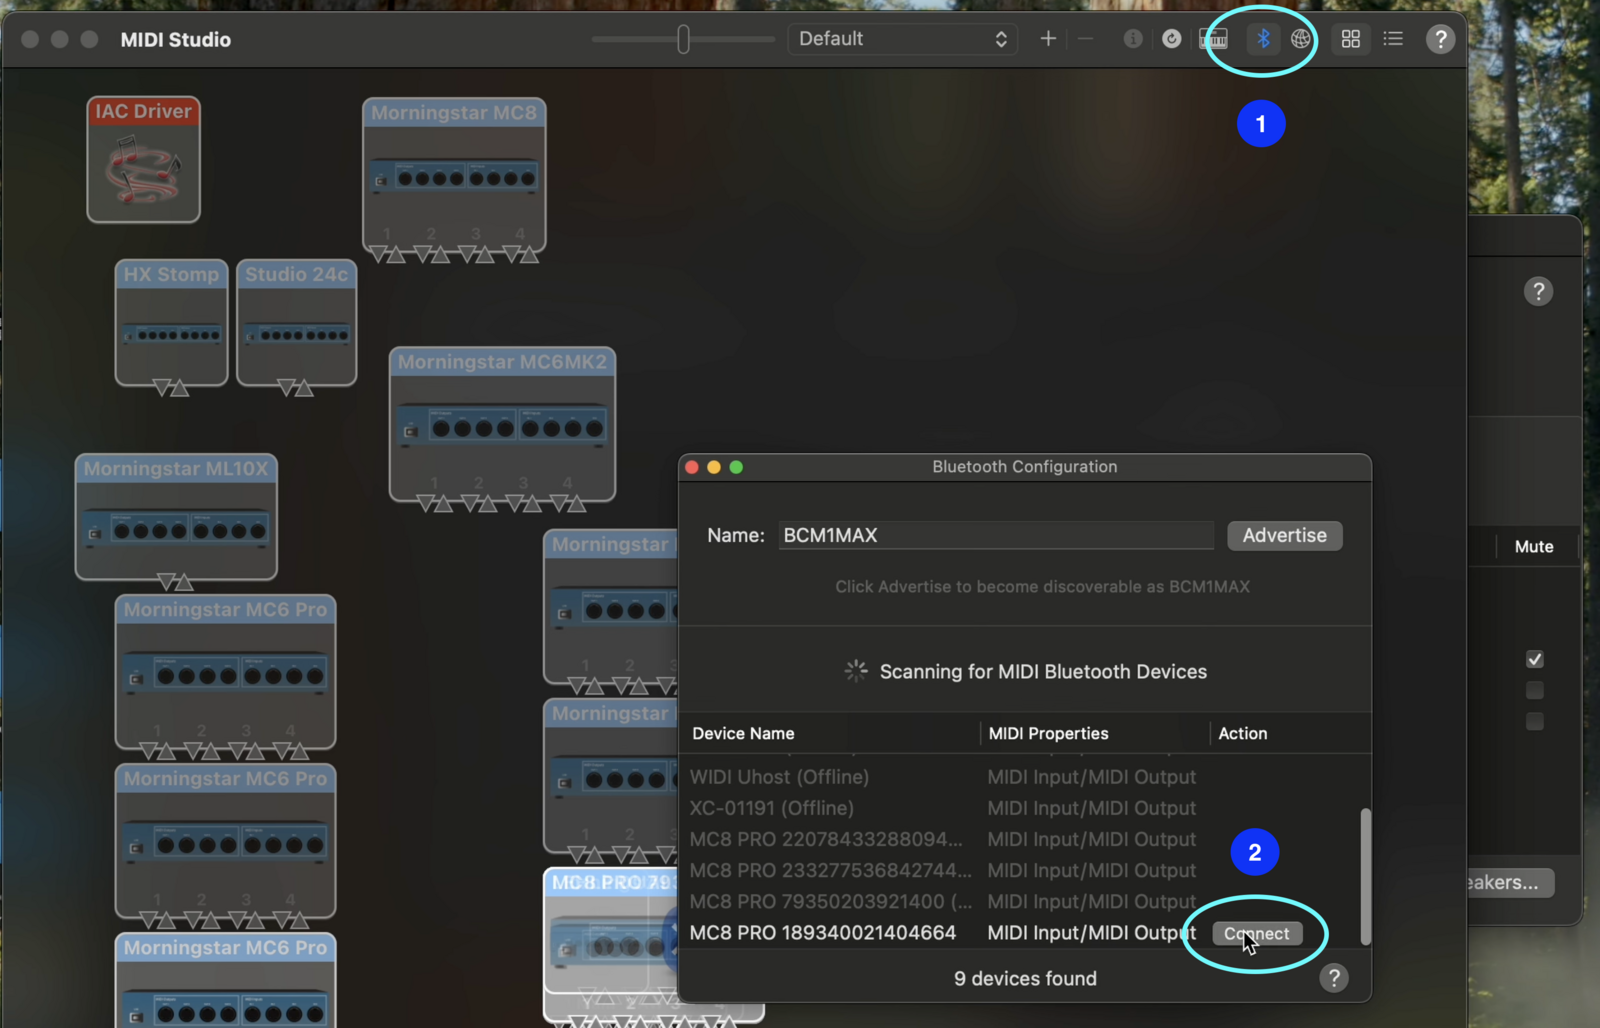Viewport: 1600px width, 1028px height.
Task: Click the Device Name column header
Action: (x=743, y=733)
